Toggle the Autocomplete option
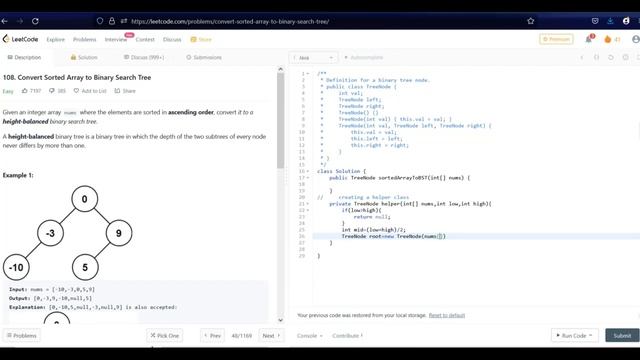 [364, 58]
